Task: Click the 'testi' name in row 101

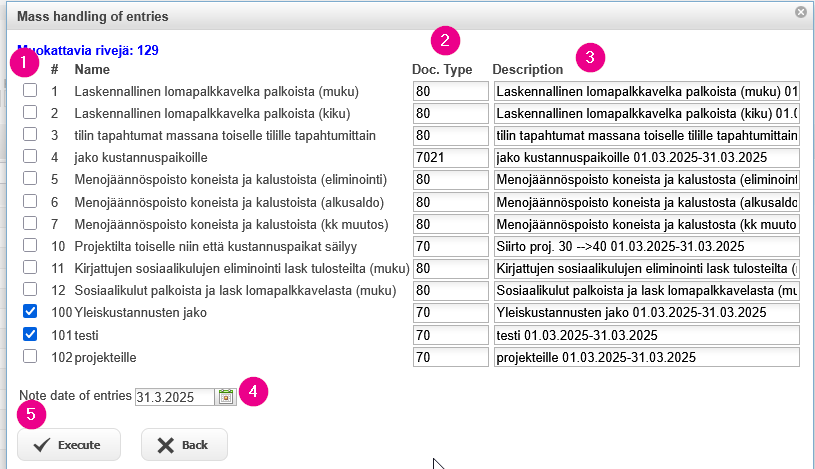Action: pyautogui.click(x=86, y=335)
